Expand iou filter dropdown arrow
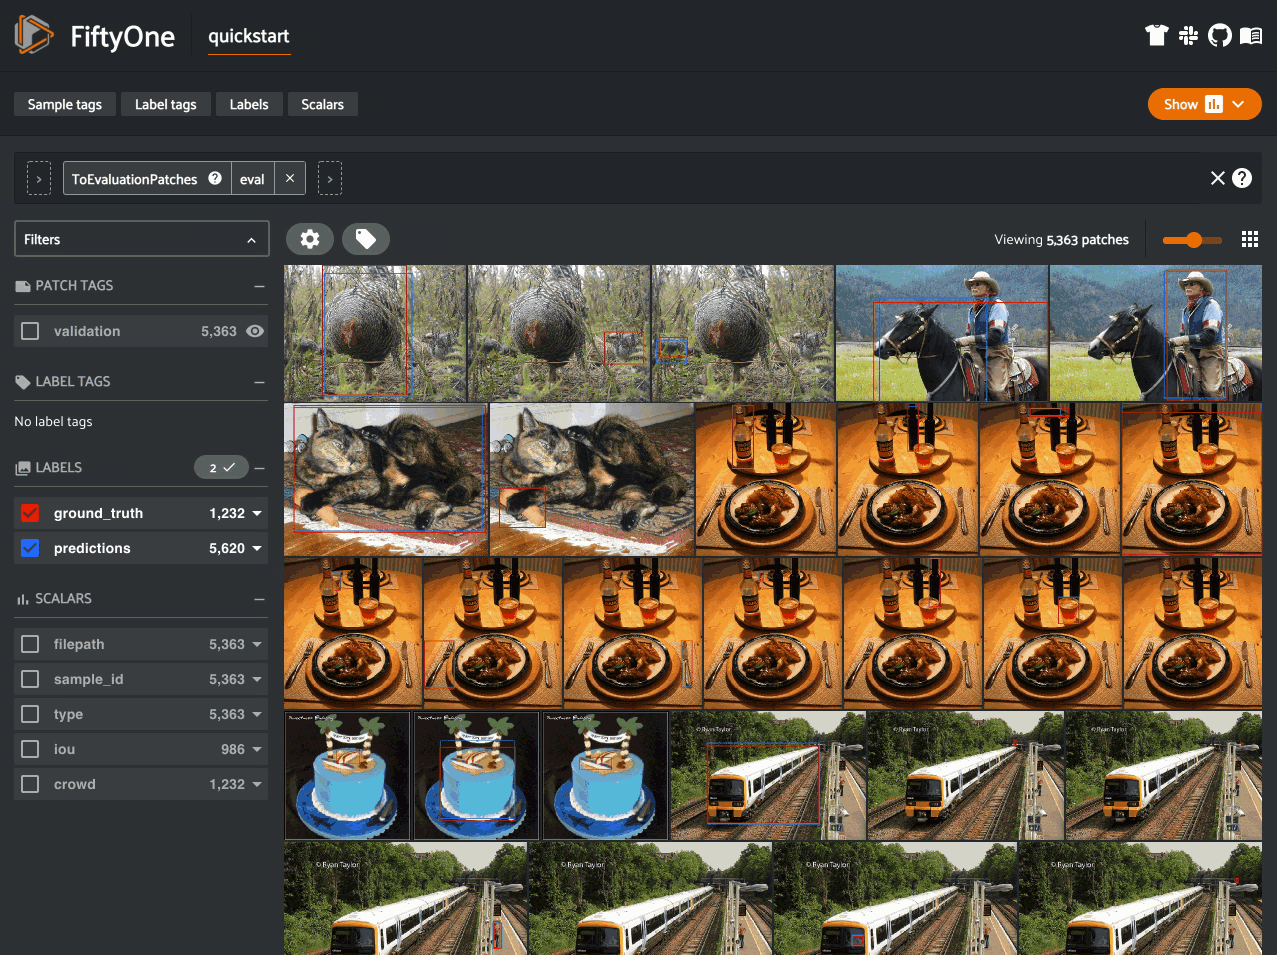The height and width of the screenshot is (955, 1277). pyautogui.click(x=257, y=749)
